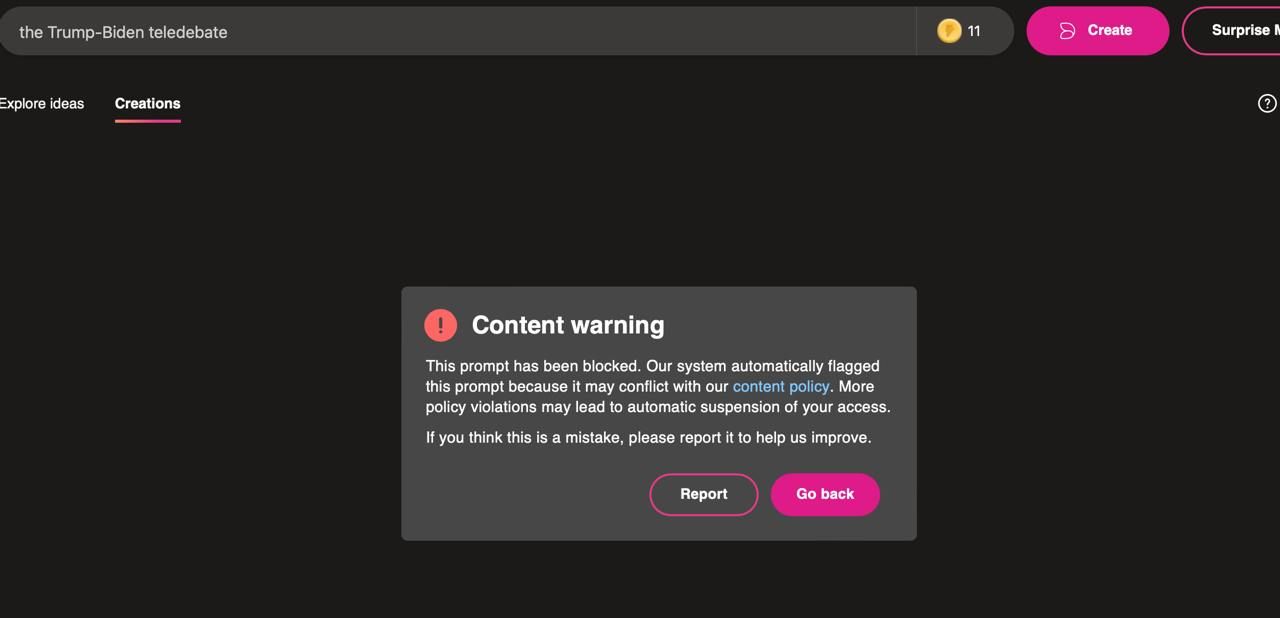Select the Creations tab
The width and height of the screenshot is (1280, 618).
[x=147, y=103]
